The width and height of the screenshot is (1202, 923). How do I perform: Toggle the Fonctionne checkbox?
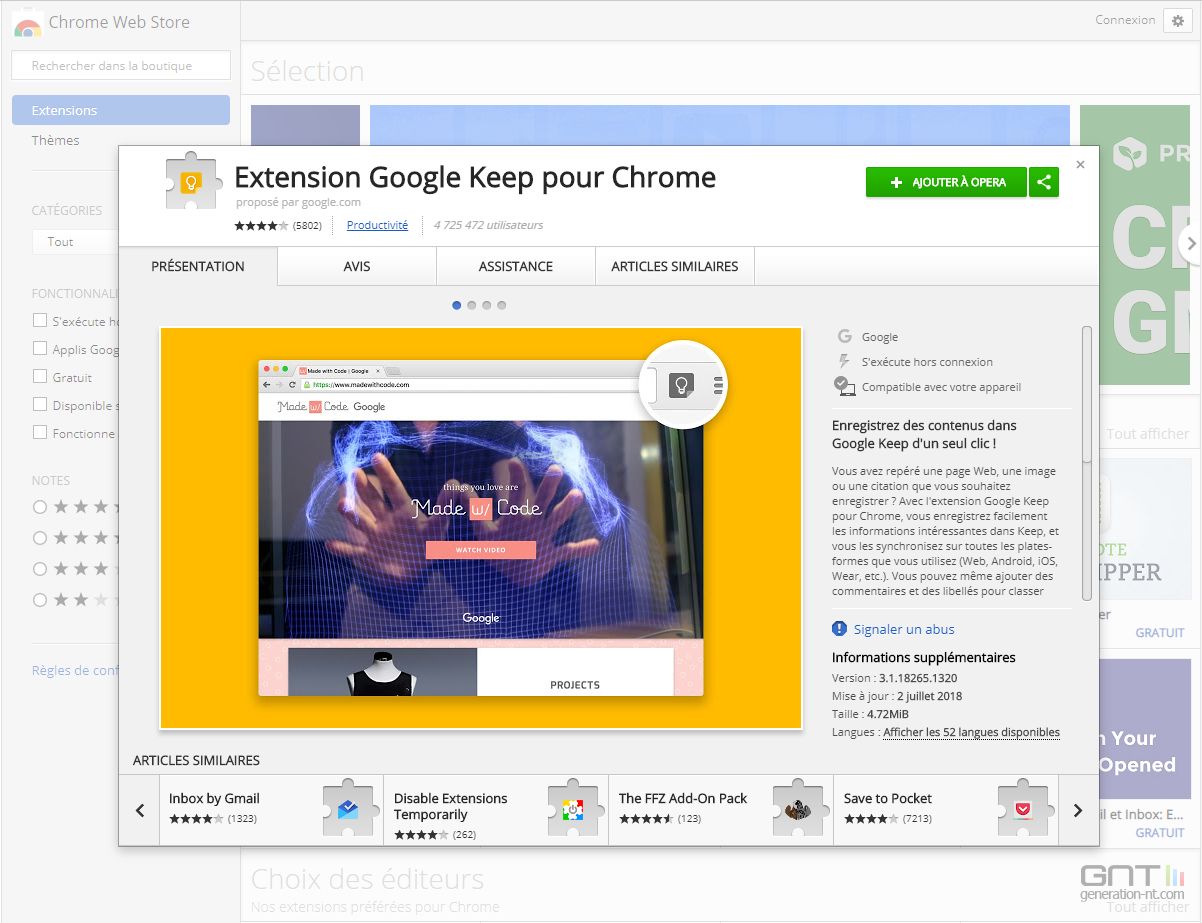(40, 433)
